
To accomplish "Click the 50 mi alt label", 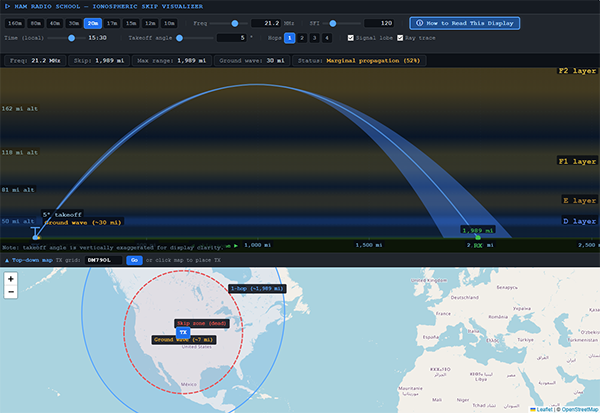I will pyautogui.click(x=18, y=221).
